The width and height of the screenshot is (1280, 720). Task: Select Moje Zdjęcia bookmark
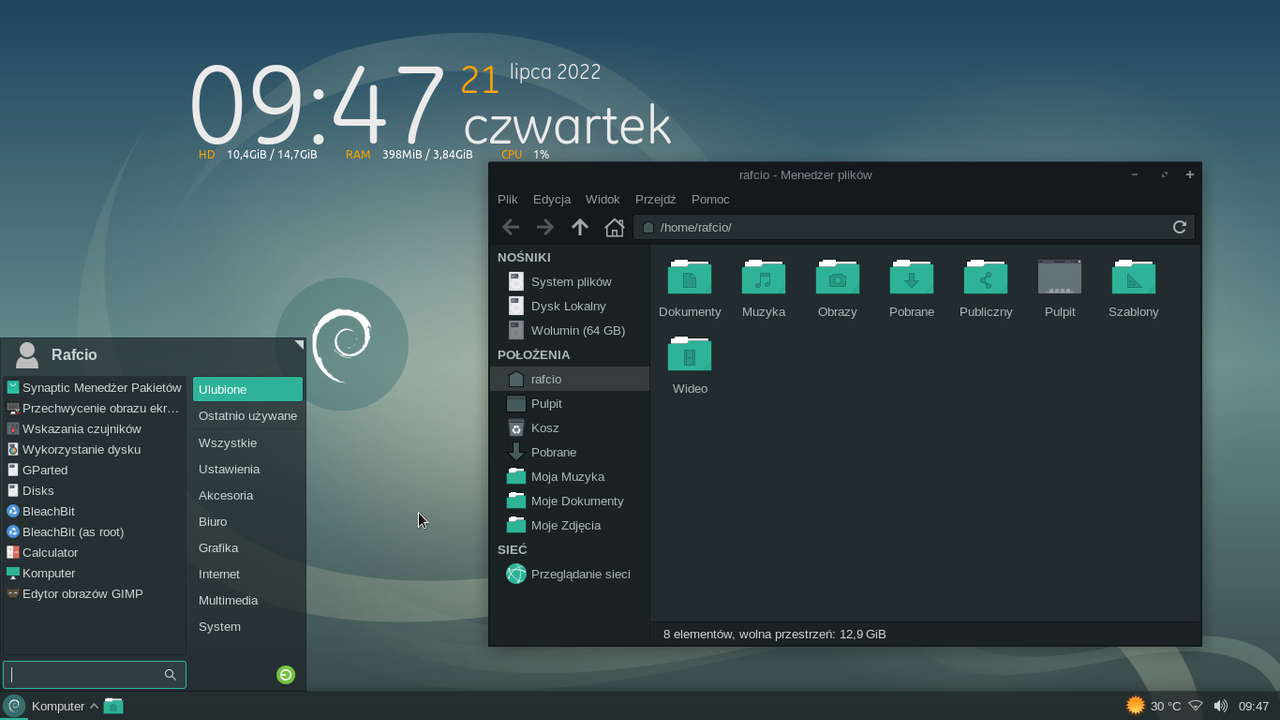point(570,525)
